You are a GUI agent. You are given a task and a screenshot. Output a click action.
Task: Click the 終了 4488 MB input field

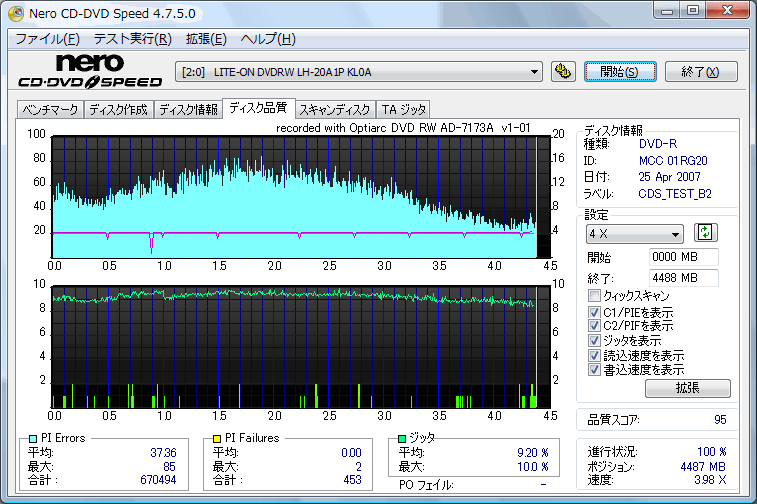(x=684, y=278)
